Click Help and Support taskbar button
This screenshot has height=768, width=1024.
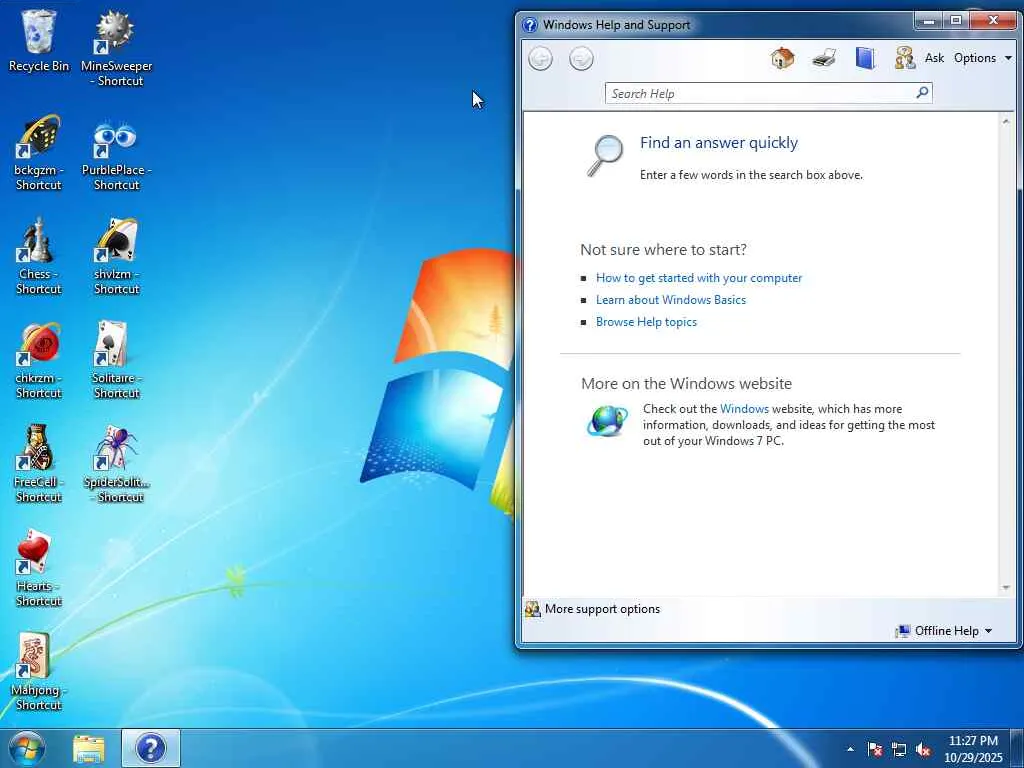tap(151, 748)
